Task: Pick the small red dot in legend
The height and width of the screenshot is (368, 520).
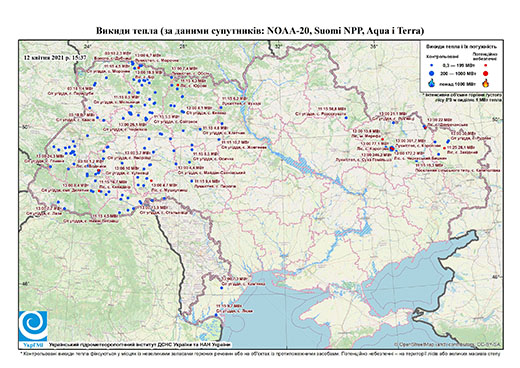Action: coord(486,65)
